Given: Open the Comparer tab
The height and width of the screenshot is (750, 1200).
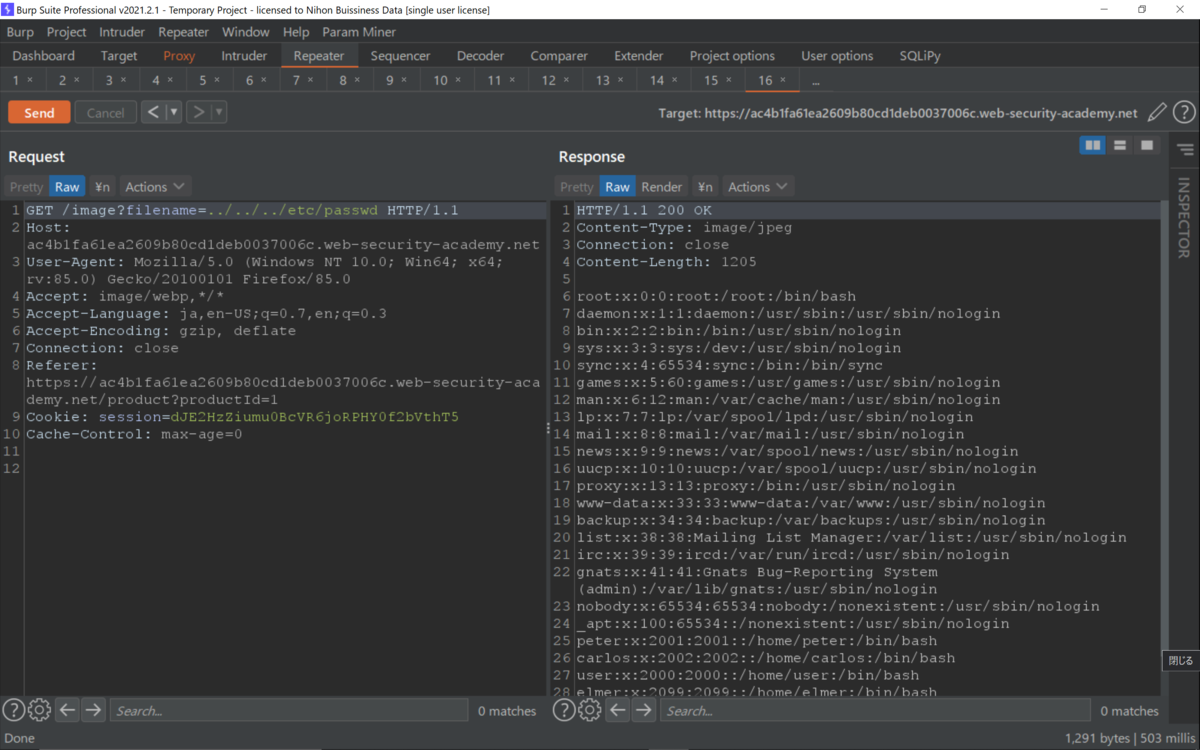Looking at the screenshot, I should (559, 56).
